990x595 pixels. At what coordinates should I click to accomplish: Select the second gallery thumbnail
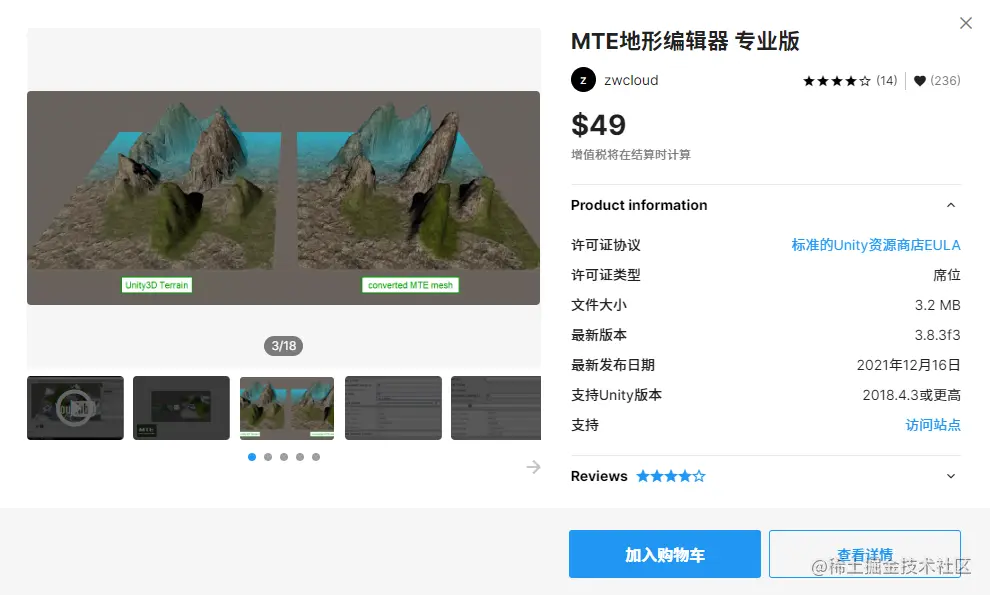181,408
